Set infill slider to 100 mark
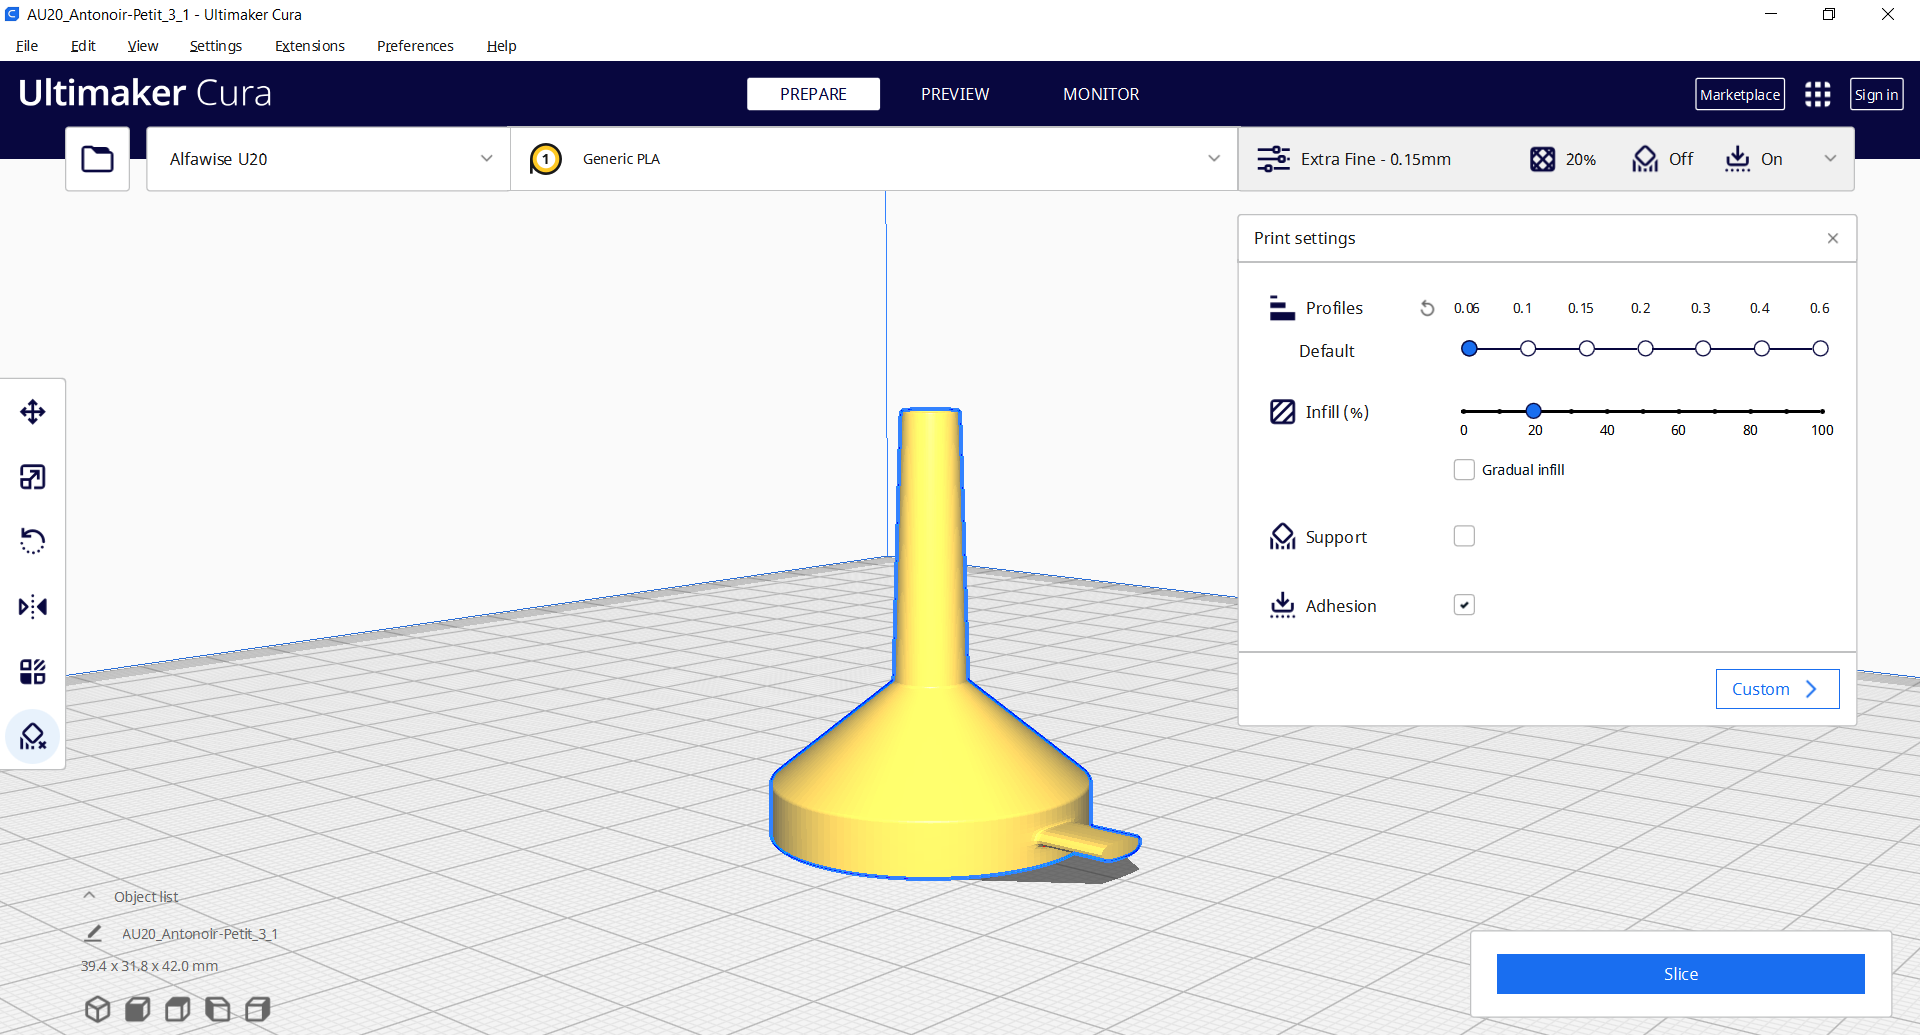This screenshot has width=1920, height=1035. 1822,411
